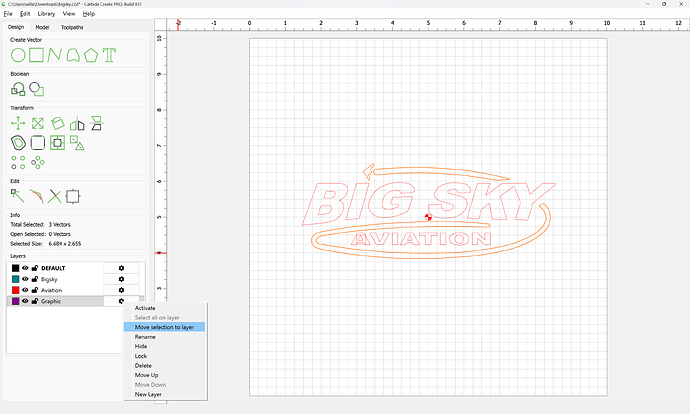This screenshot has width=690, height=414.
Task: Click the AVIATION text on canvas
Action: click(x=421, y=239)
